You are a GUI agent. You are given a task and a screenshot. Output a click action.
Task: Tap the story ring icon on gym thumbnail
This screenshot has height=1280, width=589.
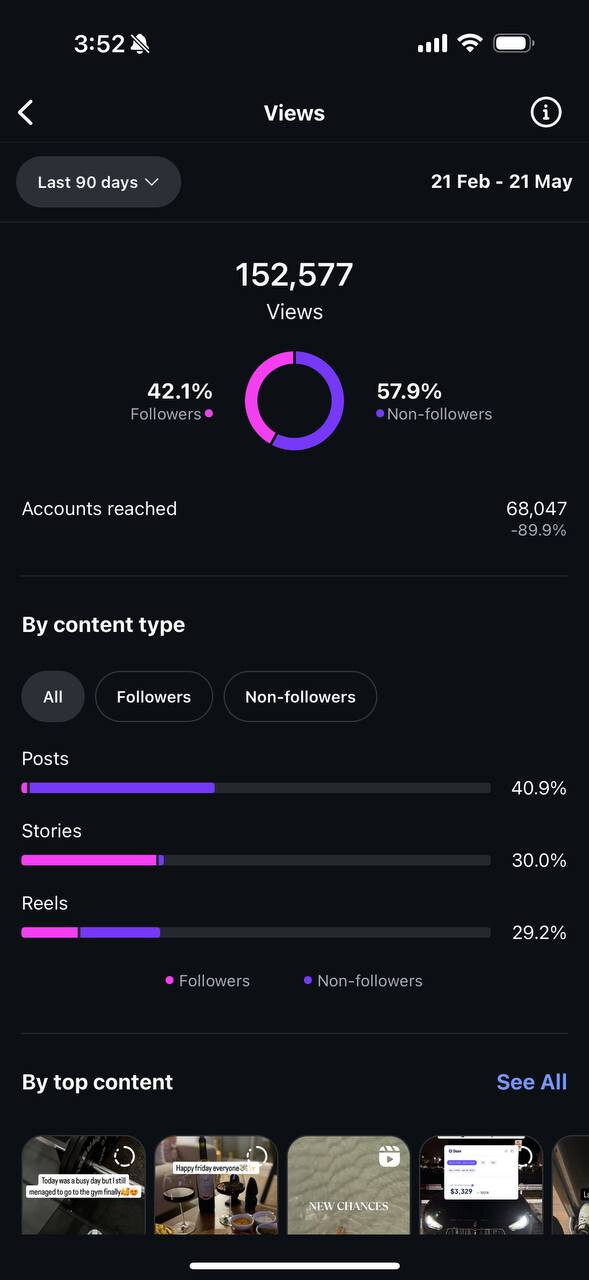[124, 1156]
